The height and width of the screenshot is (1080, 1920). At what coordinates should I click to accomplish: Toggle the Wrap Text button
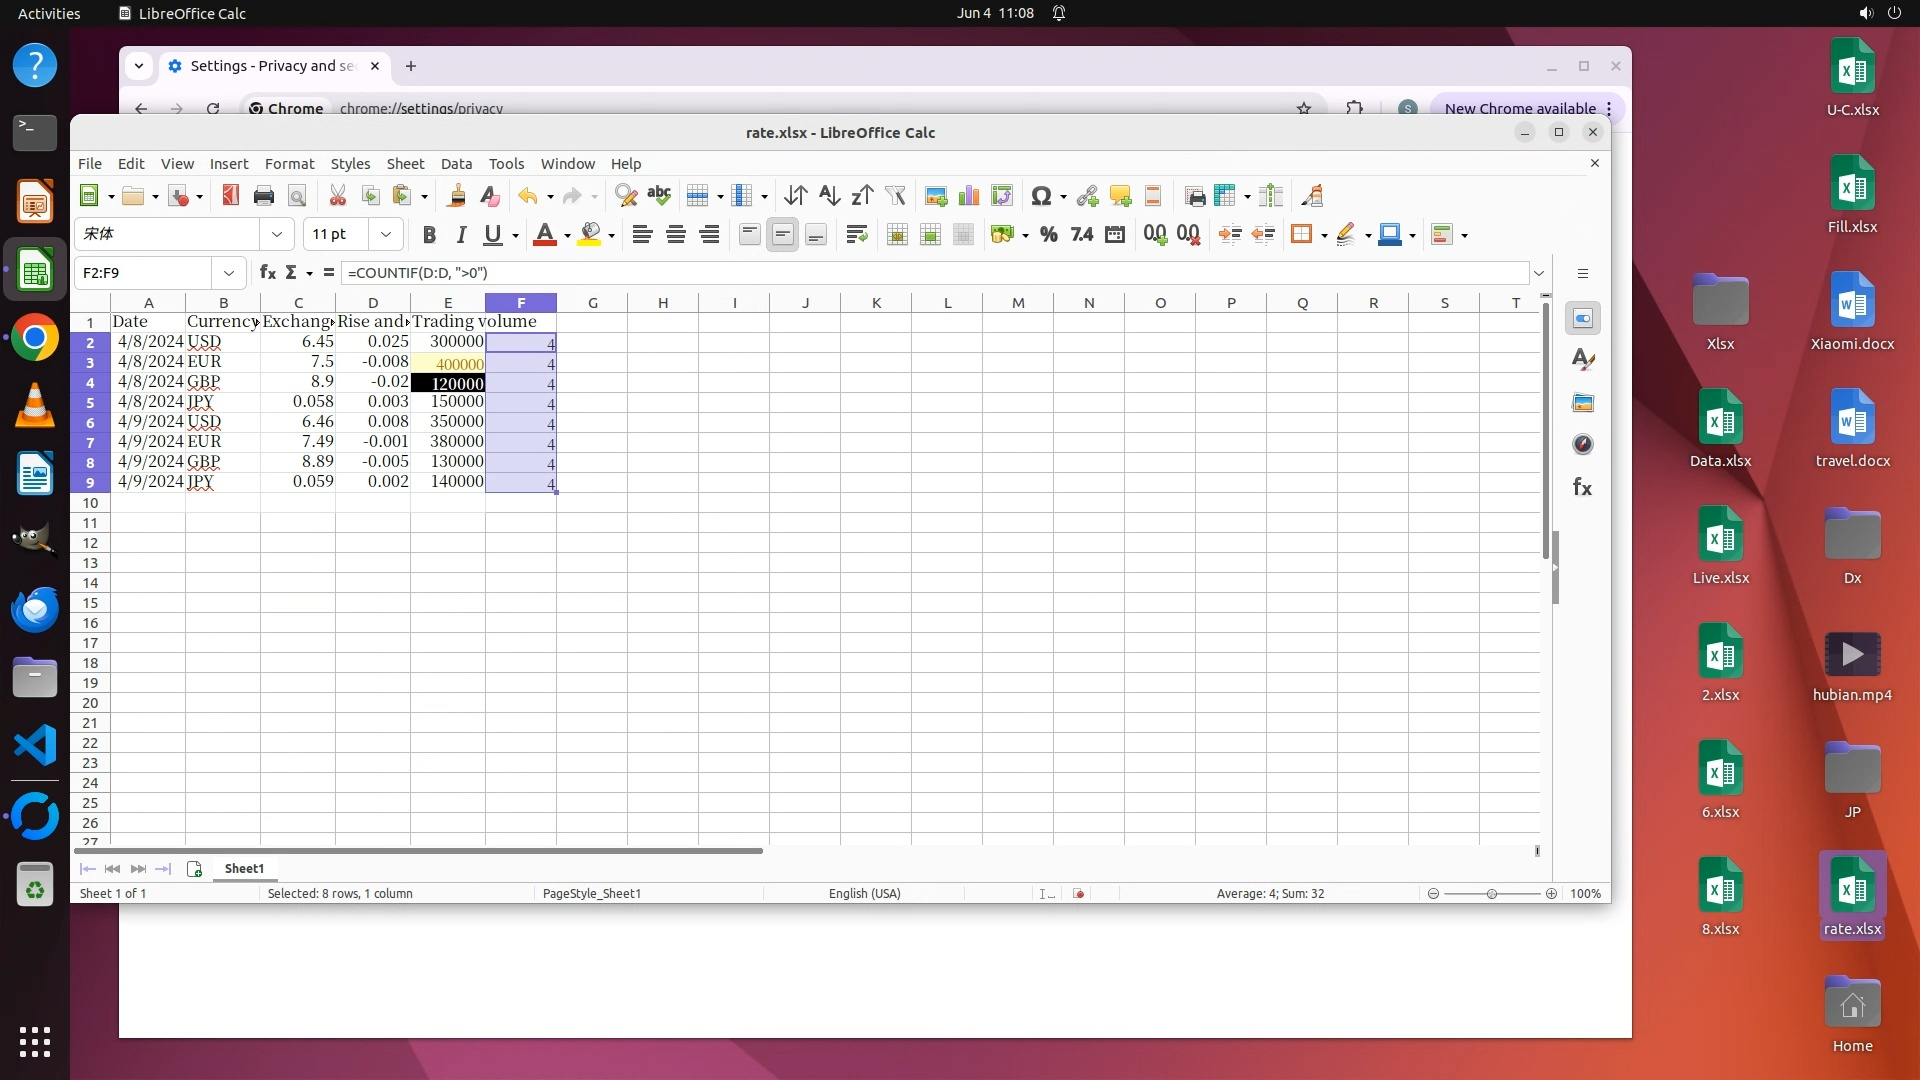[x=856, y=235]
